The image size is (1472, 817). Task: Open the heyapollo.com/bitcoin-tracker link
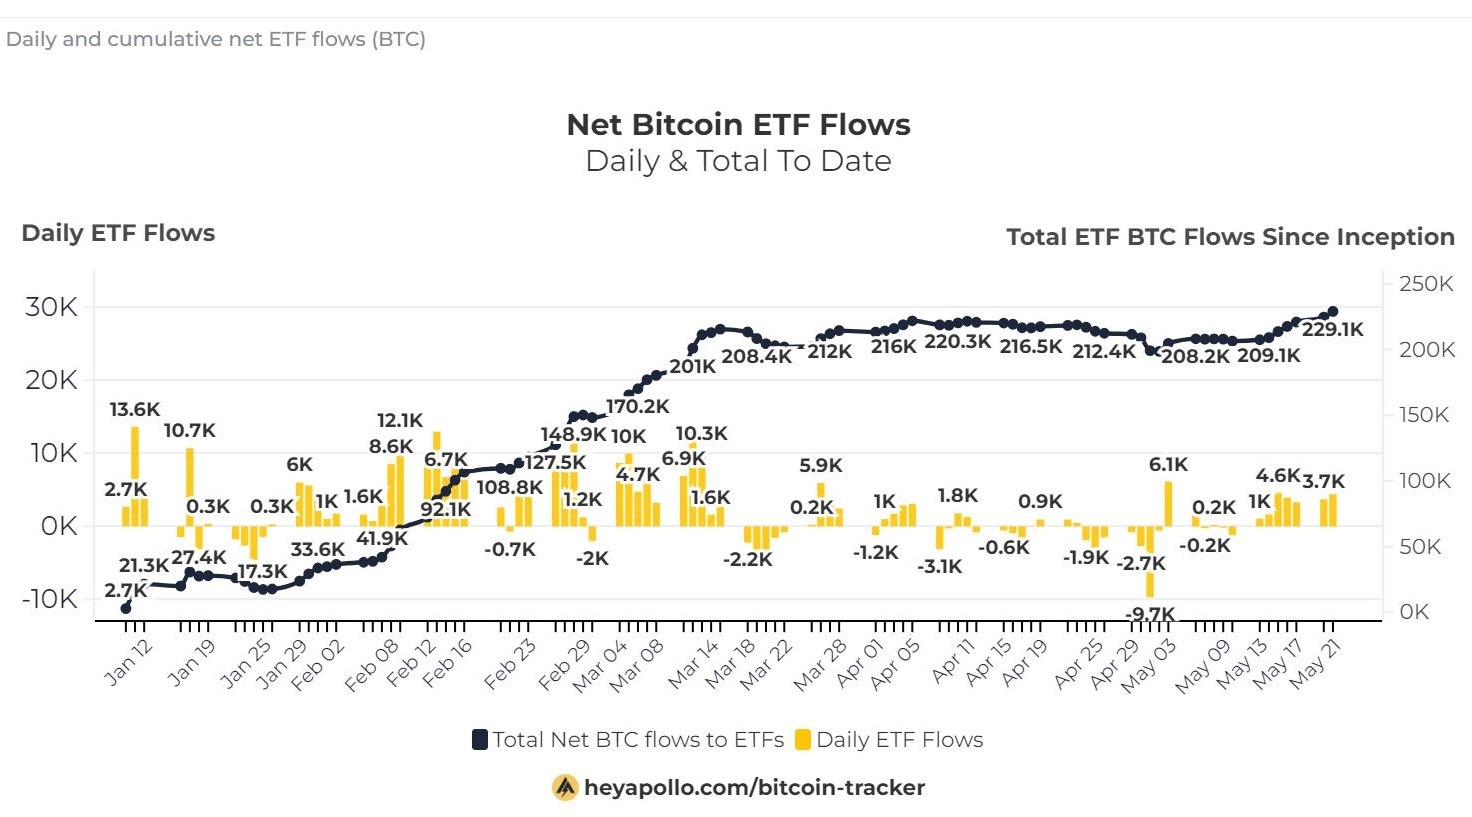754,788
